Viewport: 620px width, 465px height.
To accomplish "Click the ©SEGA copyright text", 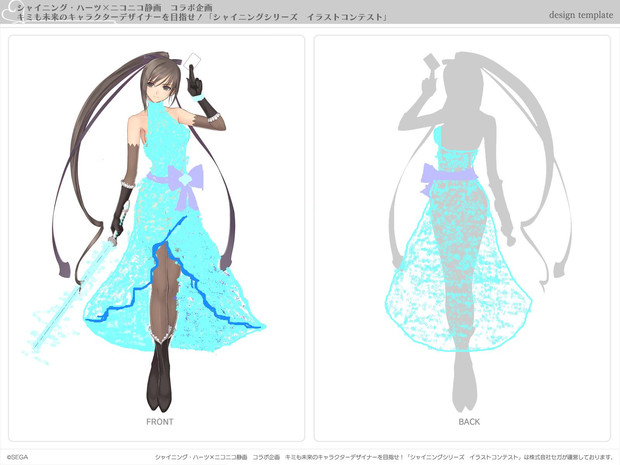I will pos(18,457).
